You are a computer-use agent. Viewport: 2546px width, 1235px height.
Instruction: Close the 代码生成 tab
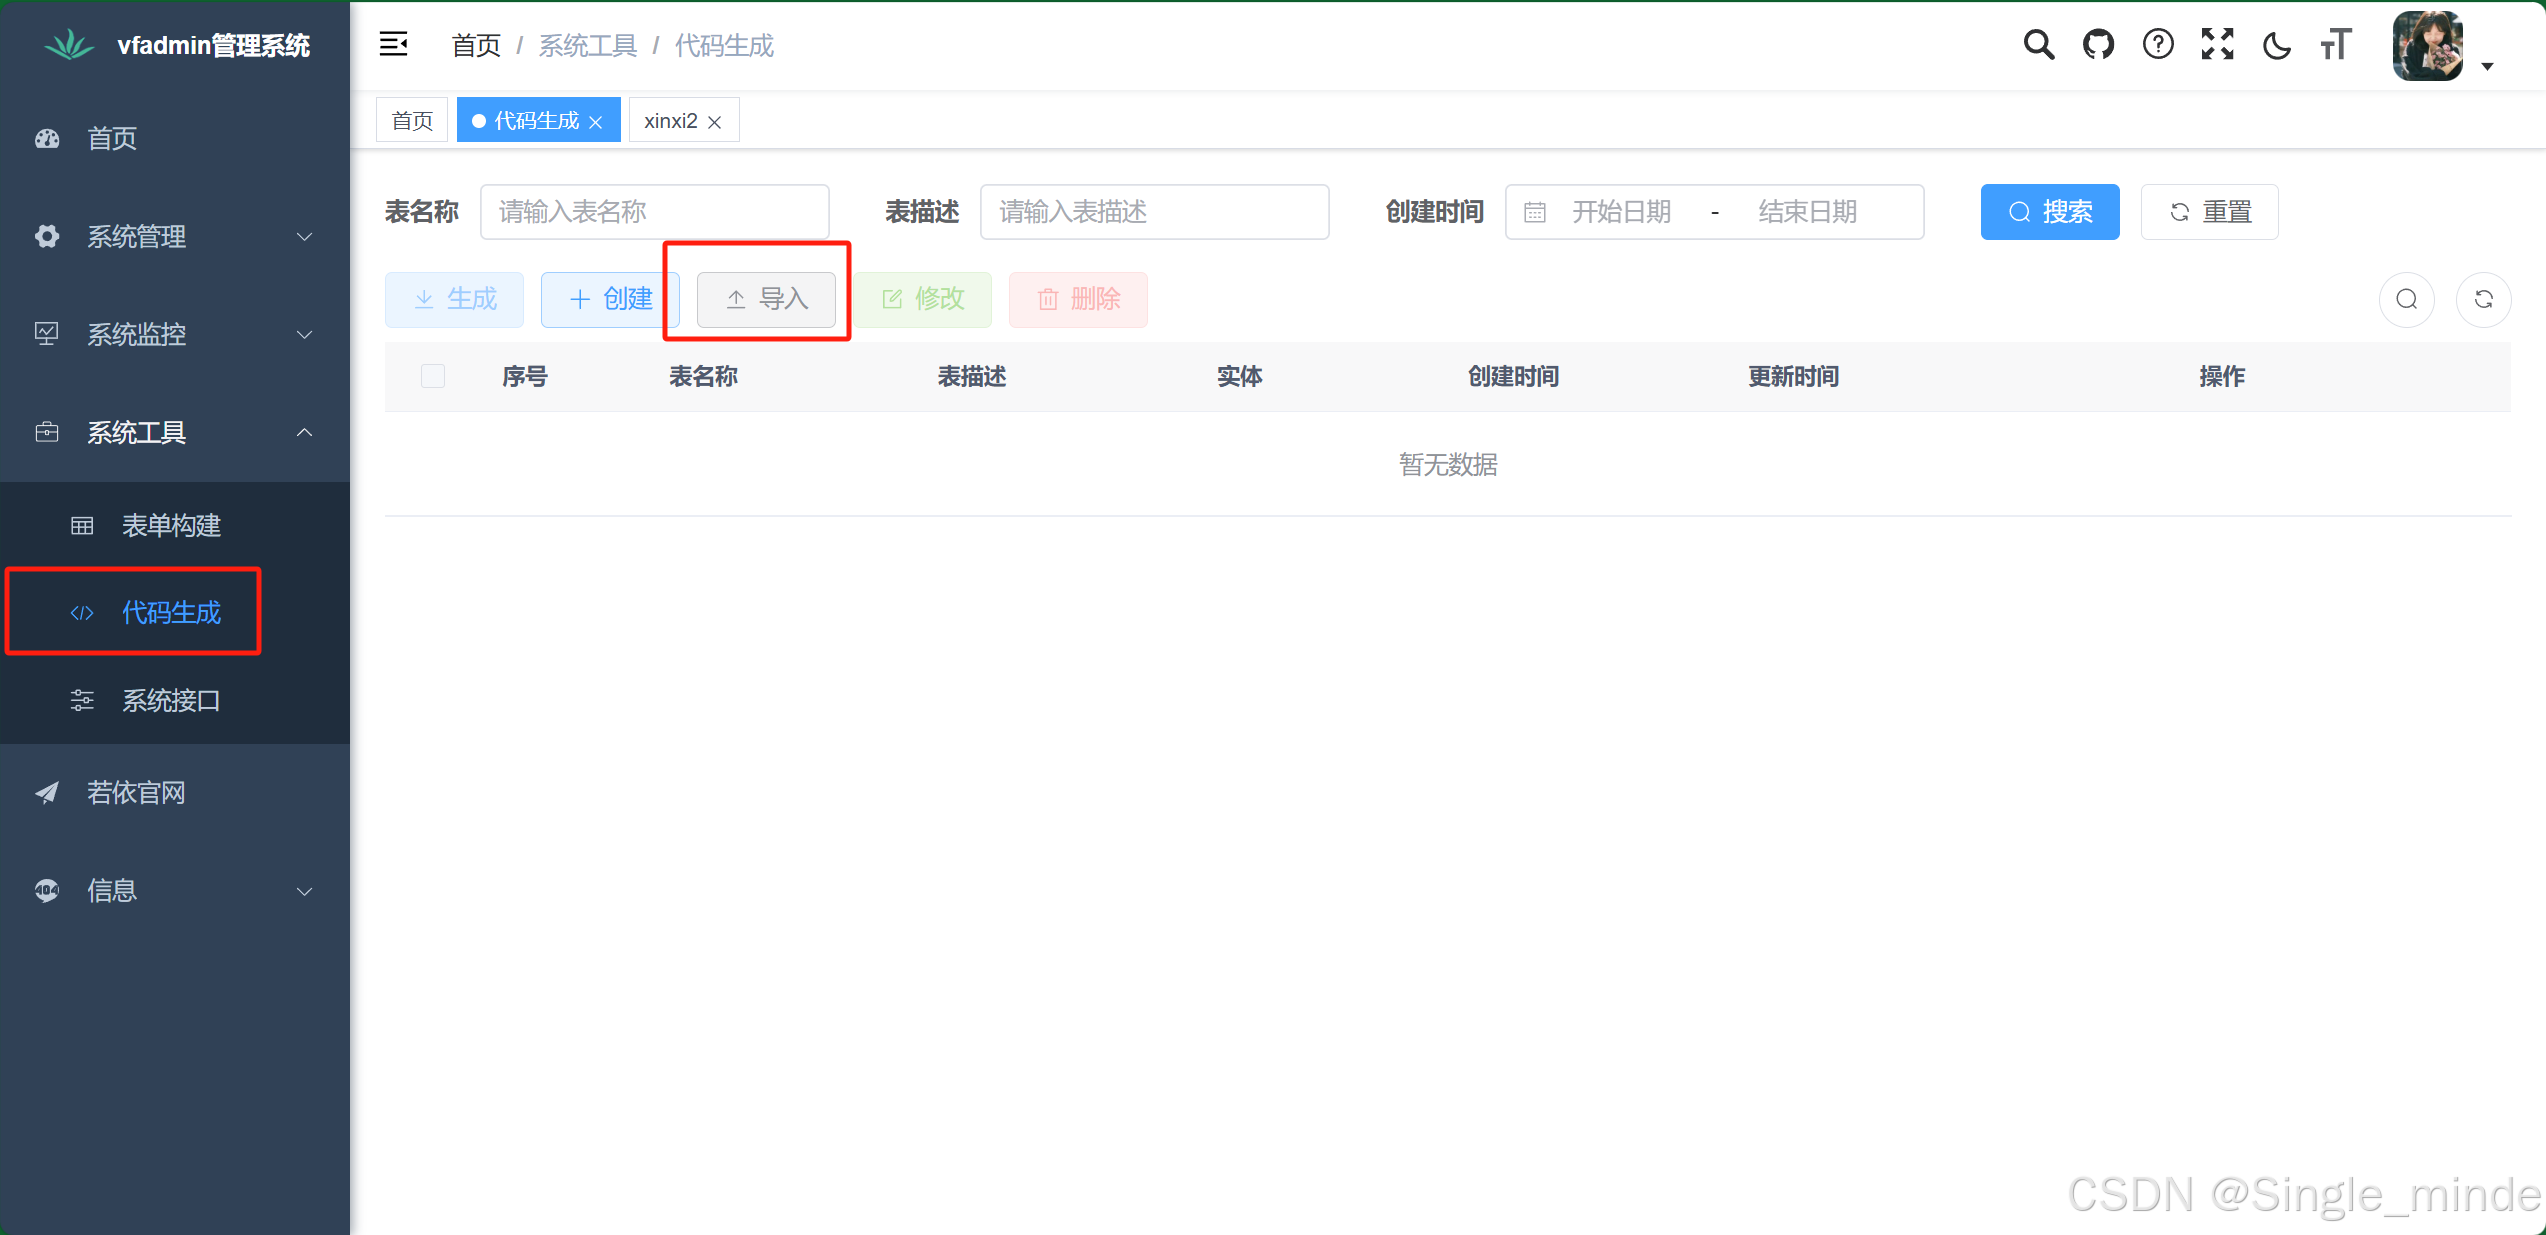[596, 122]
